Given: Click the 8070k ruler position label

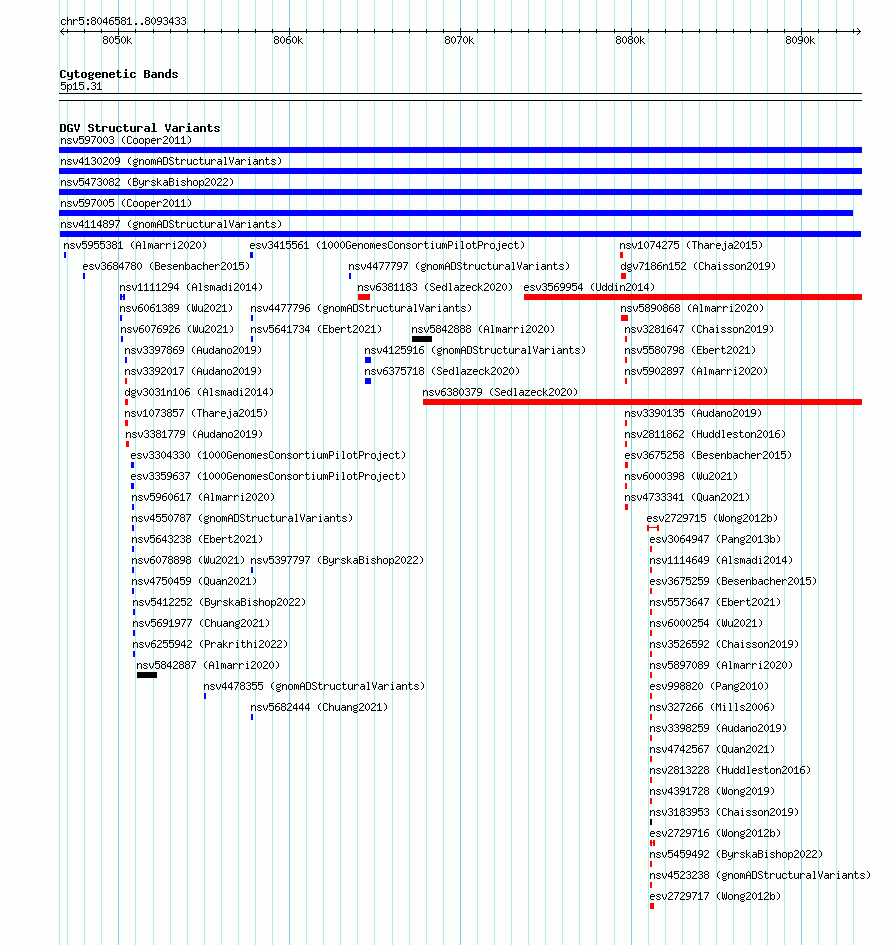Looking at the screenshot, I should (x=459, y=40).
